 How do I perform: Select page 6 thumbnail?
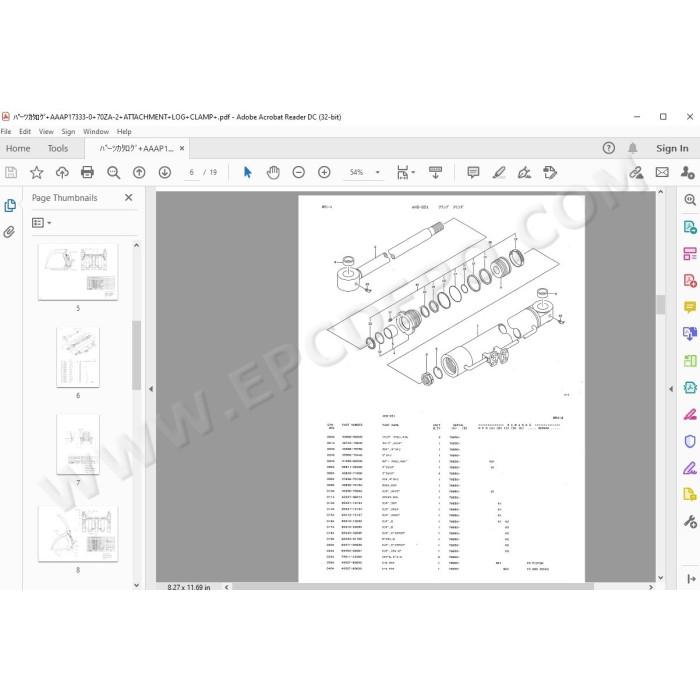(x=78, y=358)
